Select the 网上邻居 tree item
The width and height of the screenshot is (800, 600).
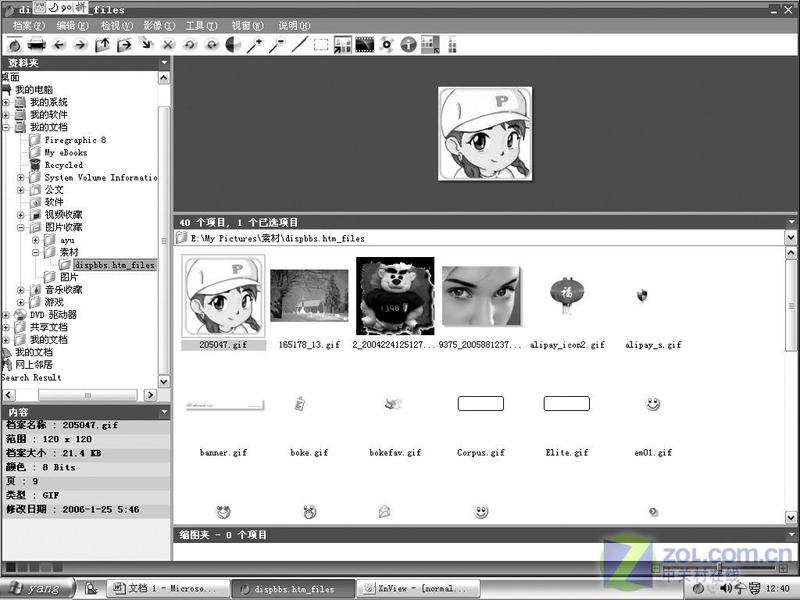click(x=34, y=364)
